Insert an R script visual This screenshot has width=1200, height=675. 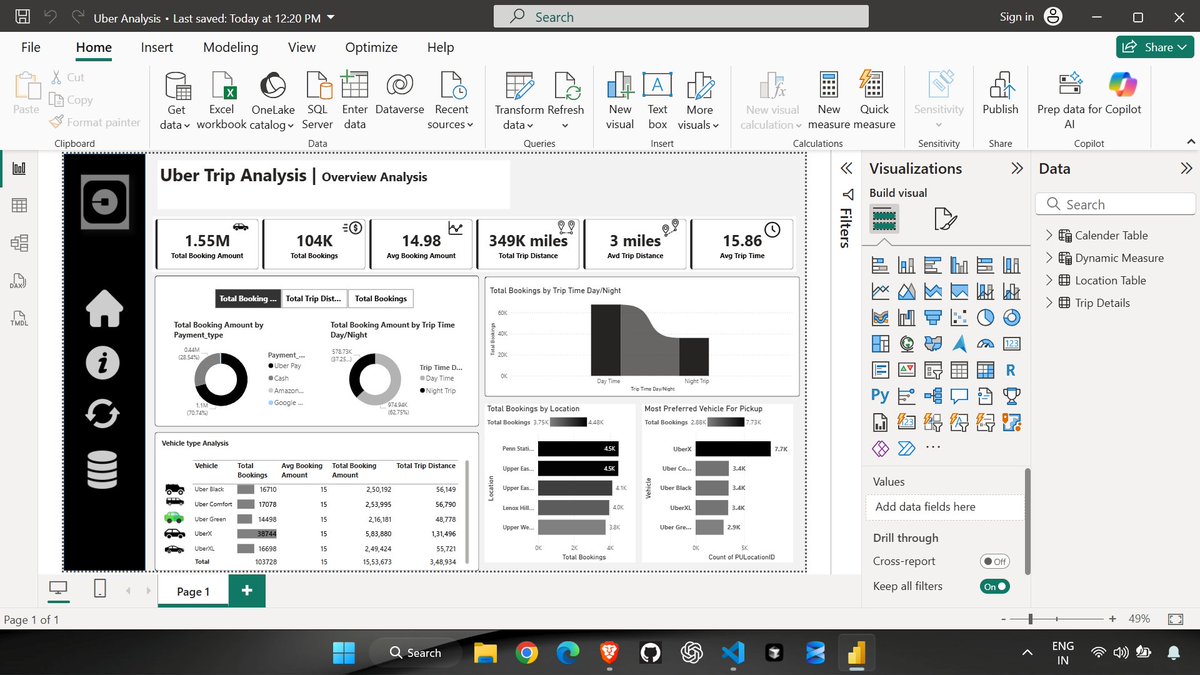(1011, 370)
